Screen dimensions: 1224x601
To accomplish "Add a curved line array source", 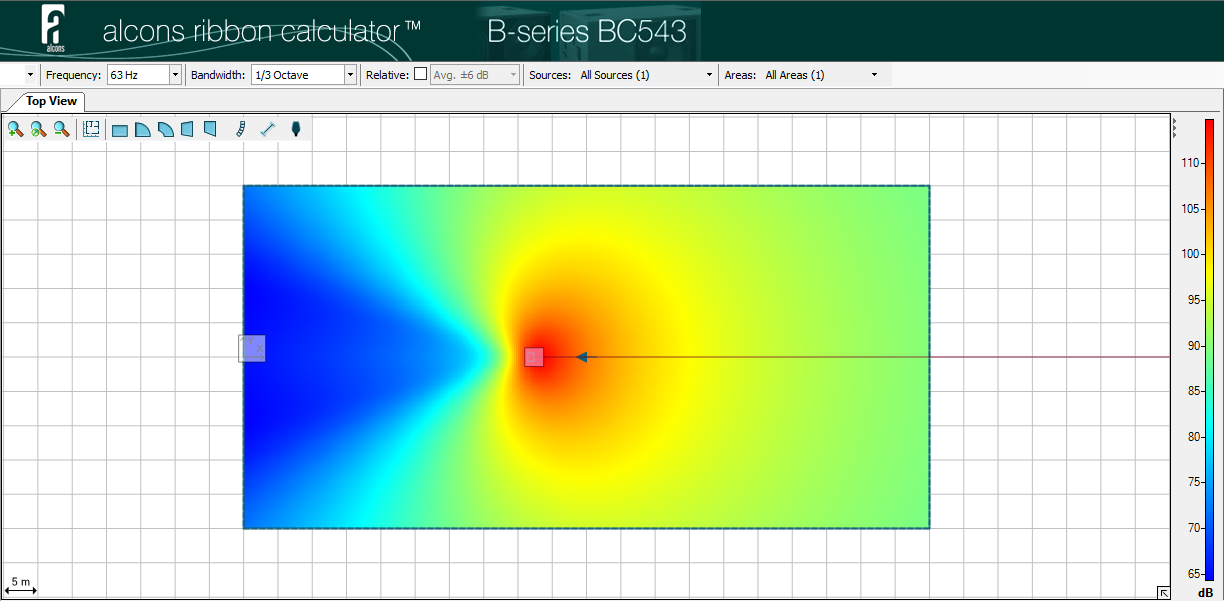I will tap(240, 129).
